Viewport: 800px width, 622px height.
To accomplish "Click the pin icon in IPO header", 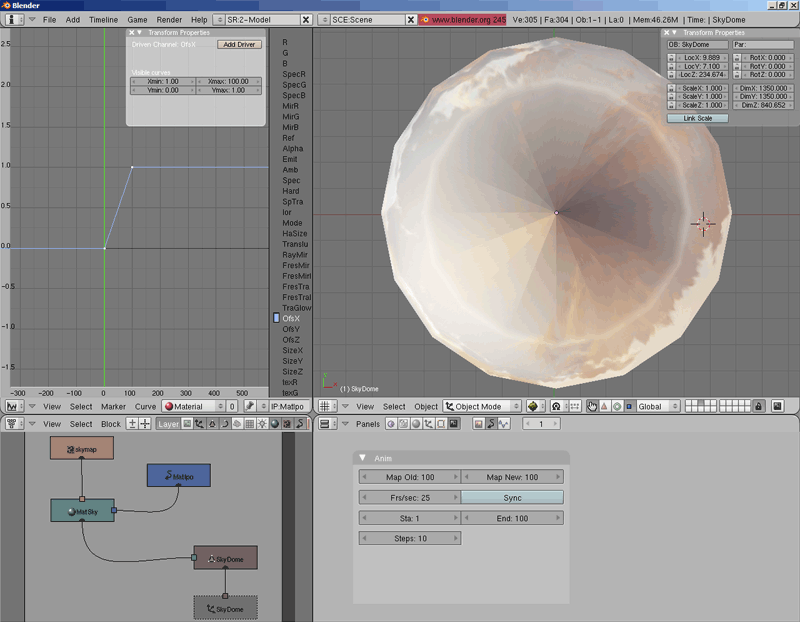I will point(249,406).
